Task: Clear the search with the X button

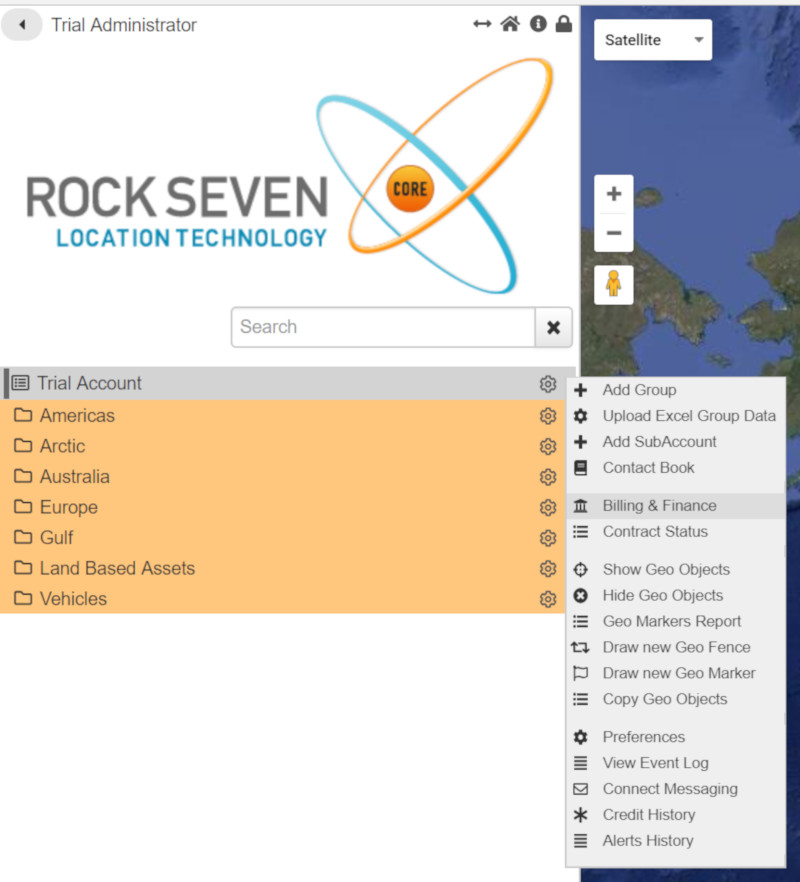Action: coord(554,327)
